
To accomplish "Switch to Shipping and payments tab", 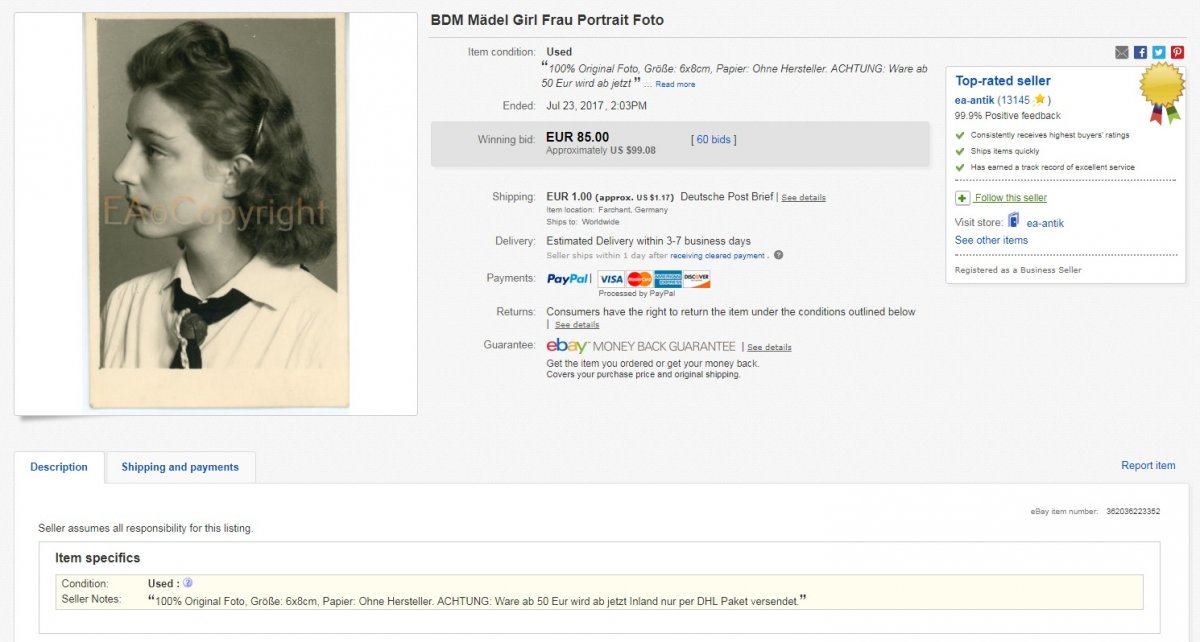I will coord(180,467).
